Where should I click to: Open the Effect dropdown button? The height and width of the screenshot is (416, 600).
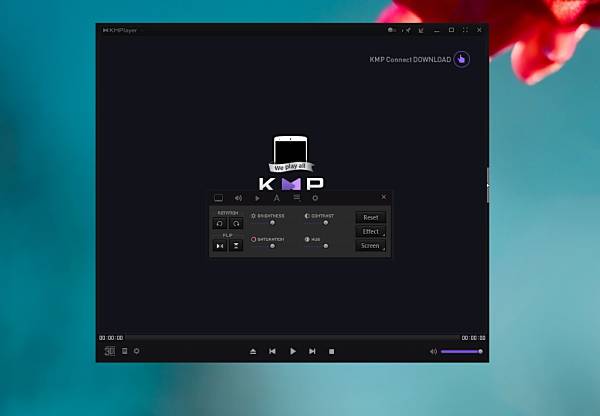pos(370,232)
